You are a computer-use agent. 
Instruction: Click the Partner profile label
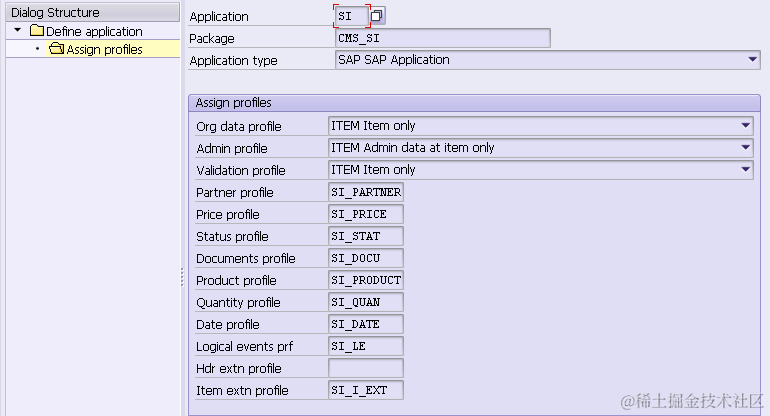(x=235, y=193)
